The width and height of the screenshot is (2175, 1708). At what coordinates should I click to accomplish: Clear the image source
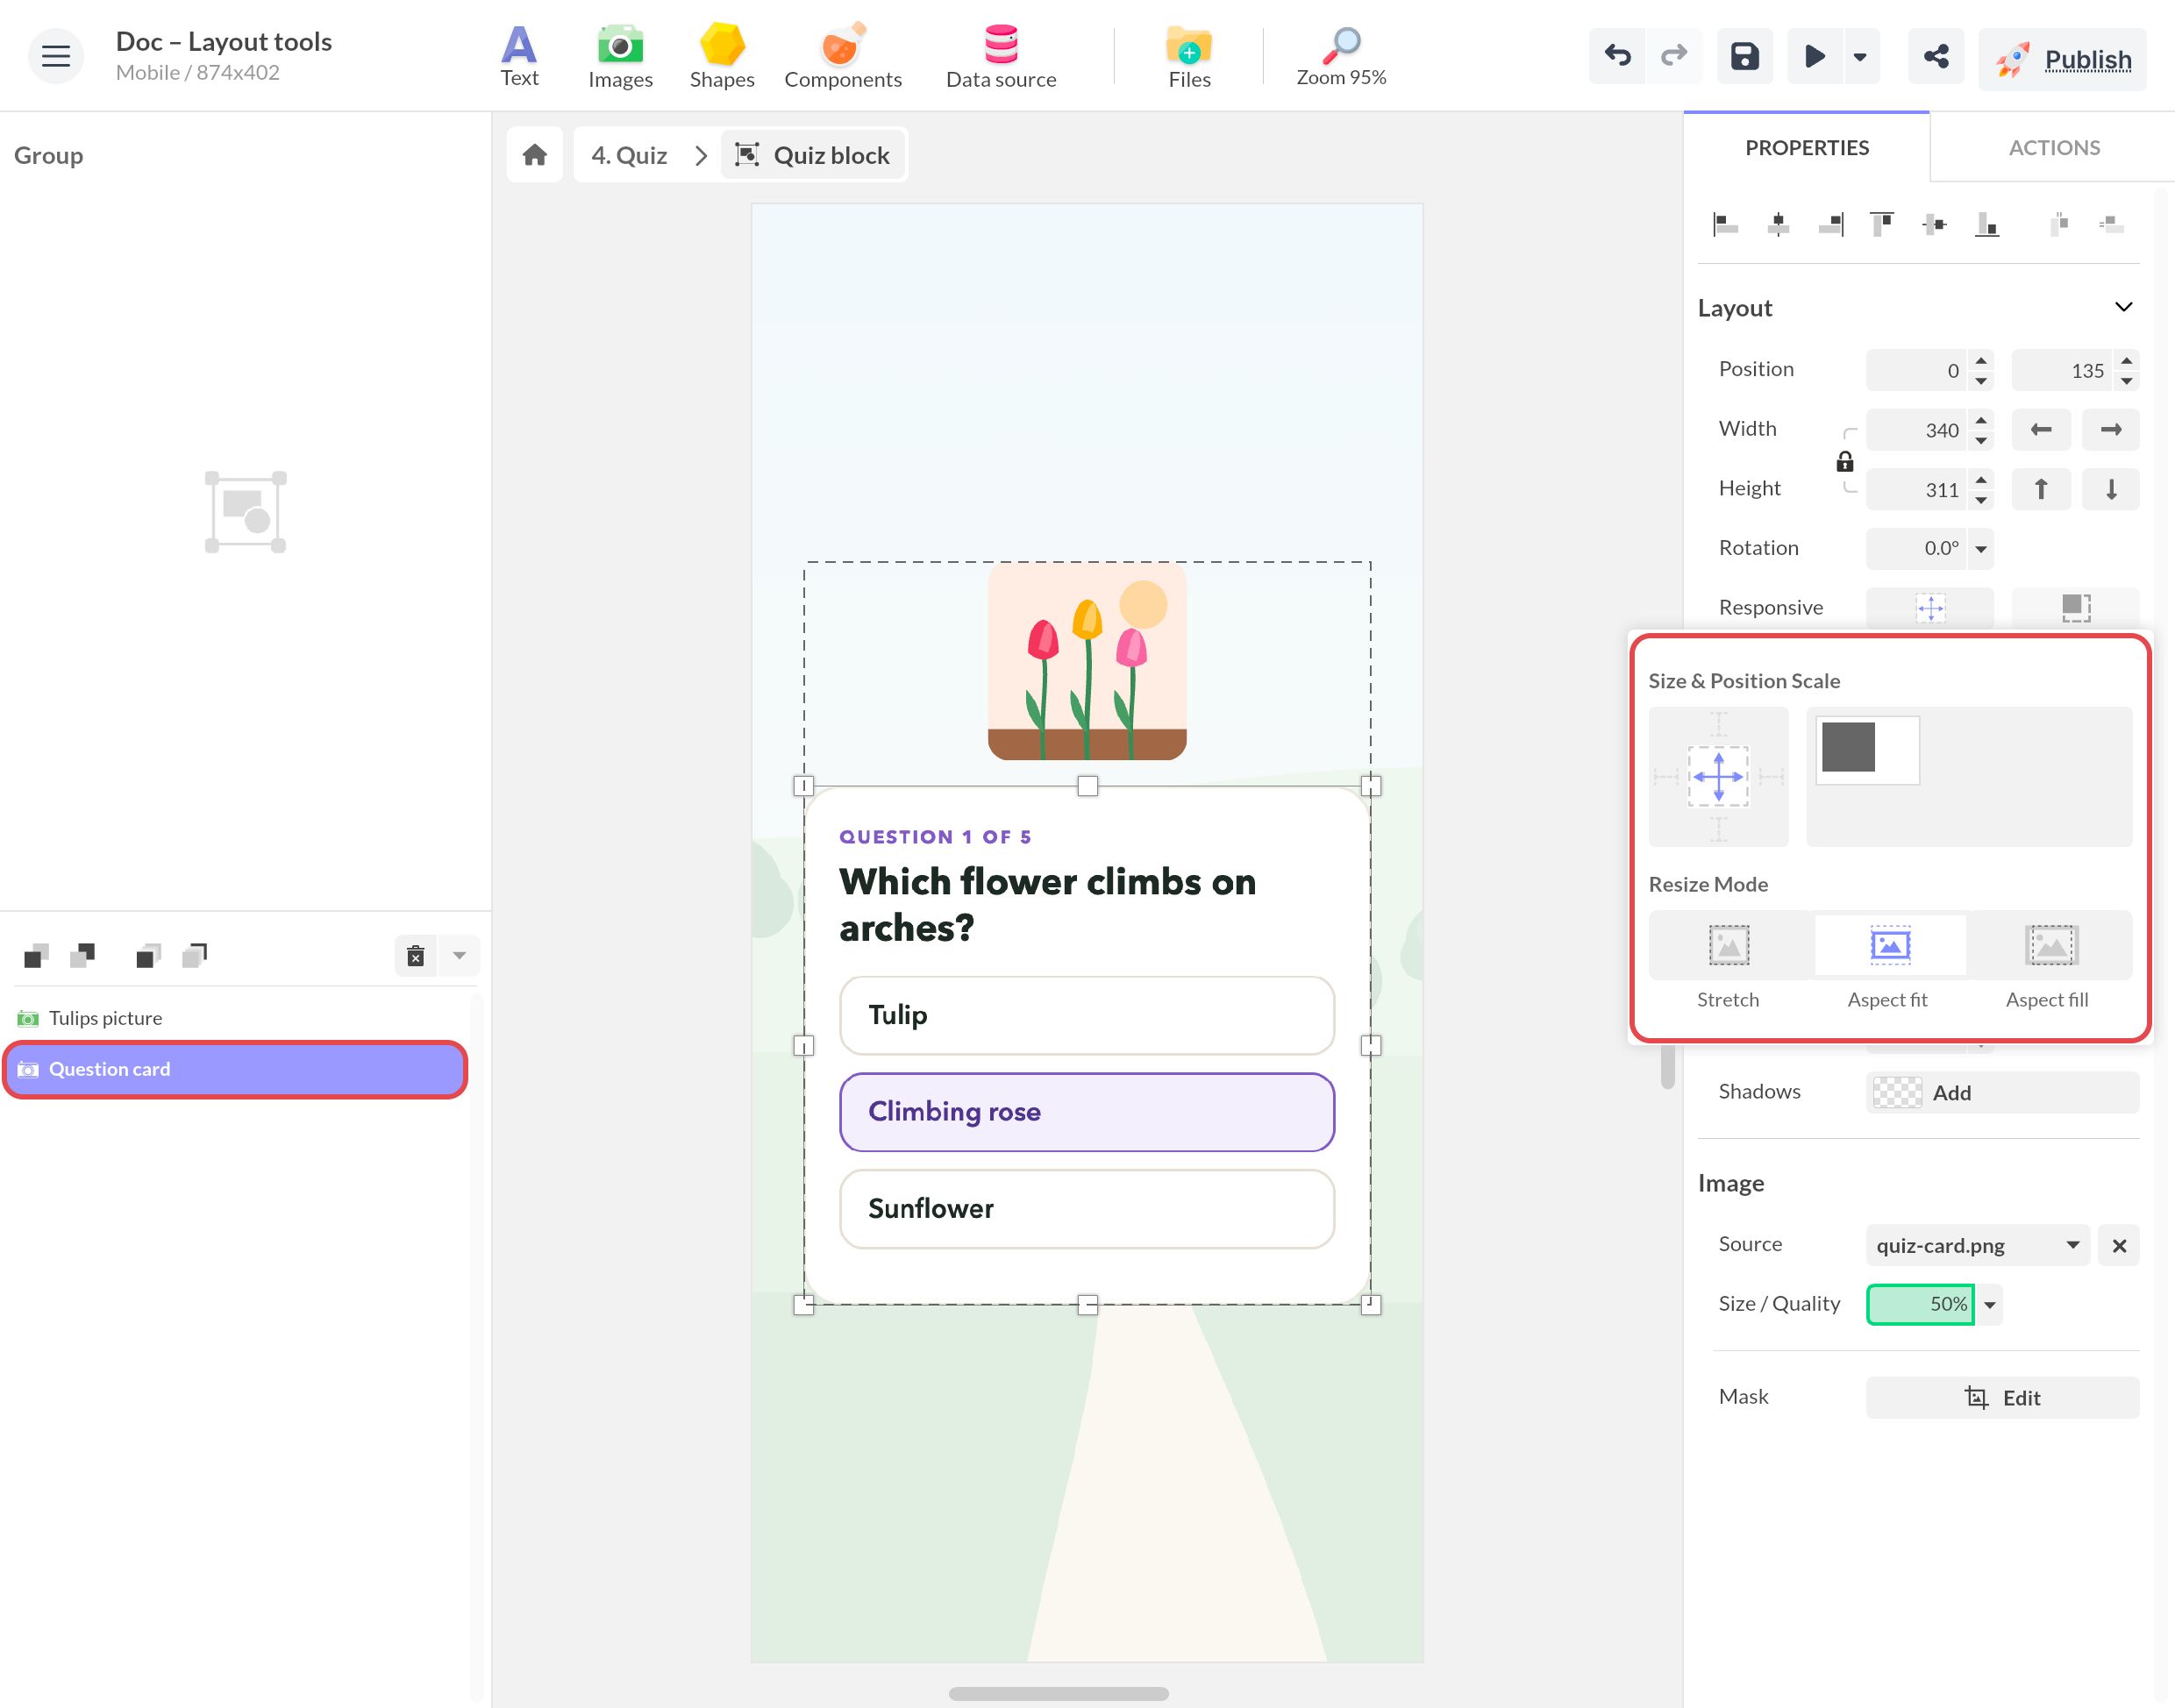click(x=2119, y=1245)
